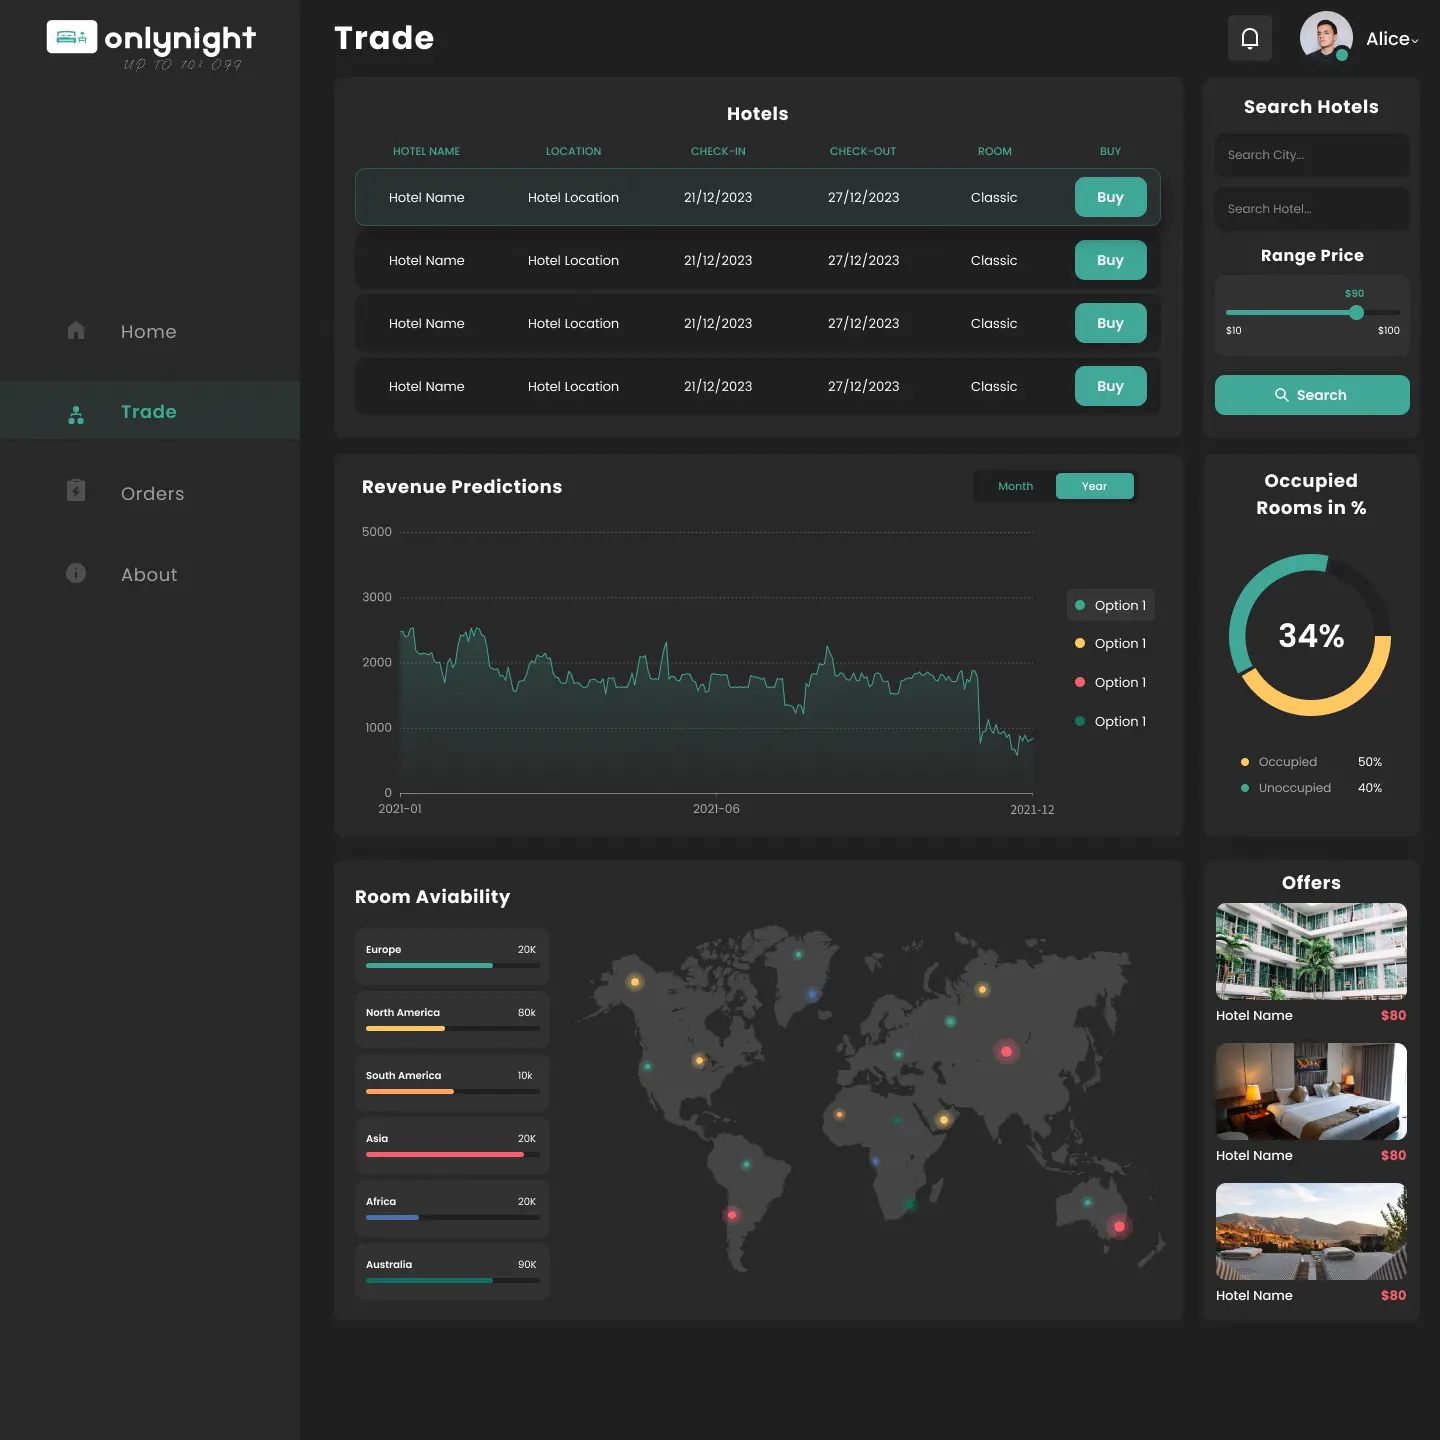Expand the Alice user dropdown arrow

1415,41
